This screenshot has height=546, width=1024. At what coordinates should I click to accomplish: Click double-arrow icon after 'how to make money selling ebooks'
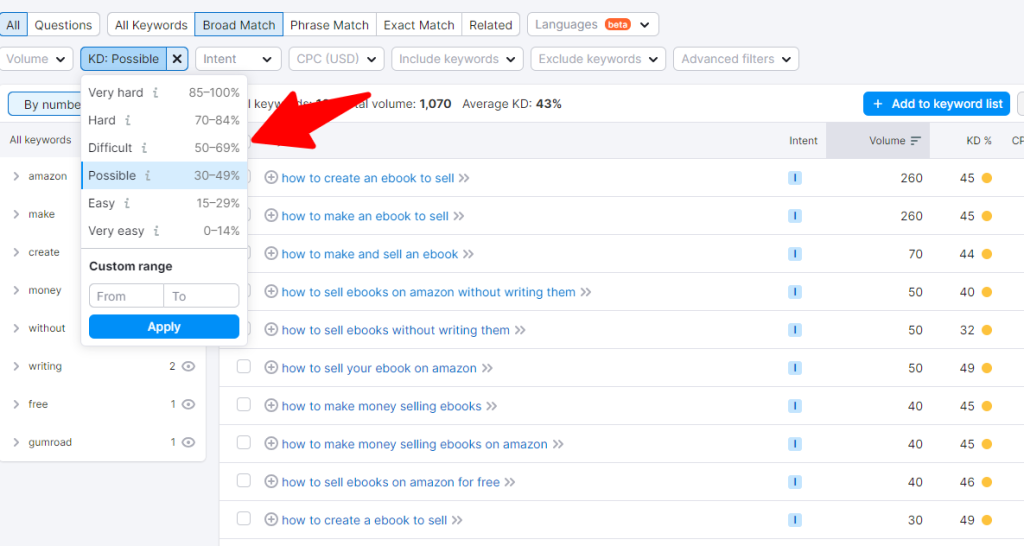click(491, 406)
